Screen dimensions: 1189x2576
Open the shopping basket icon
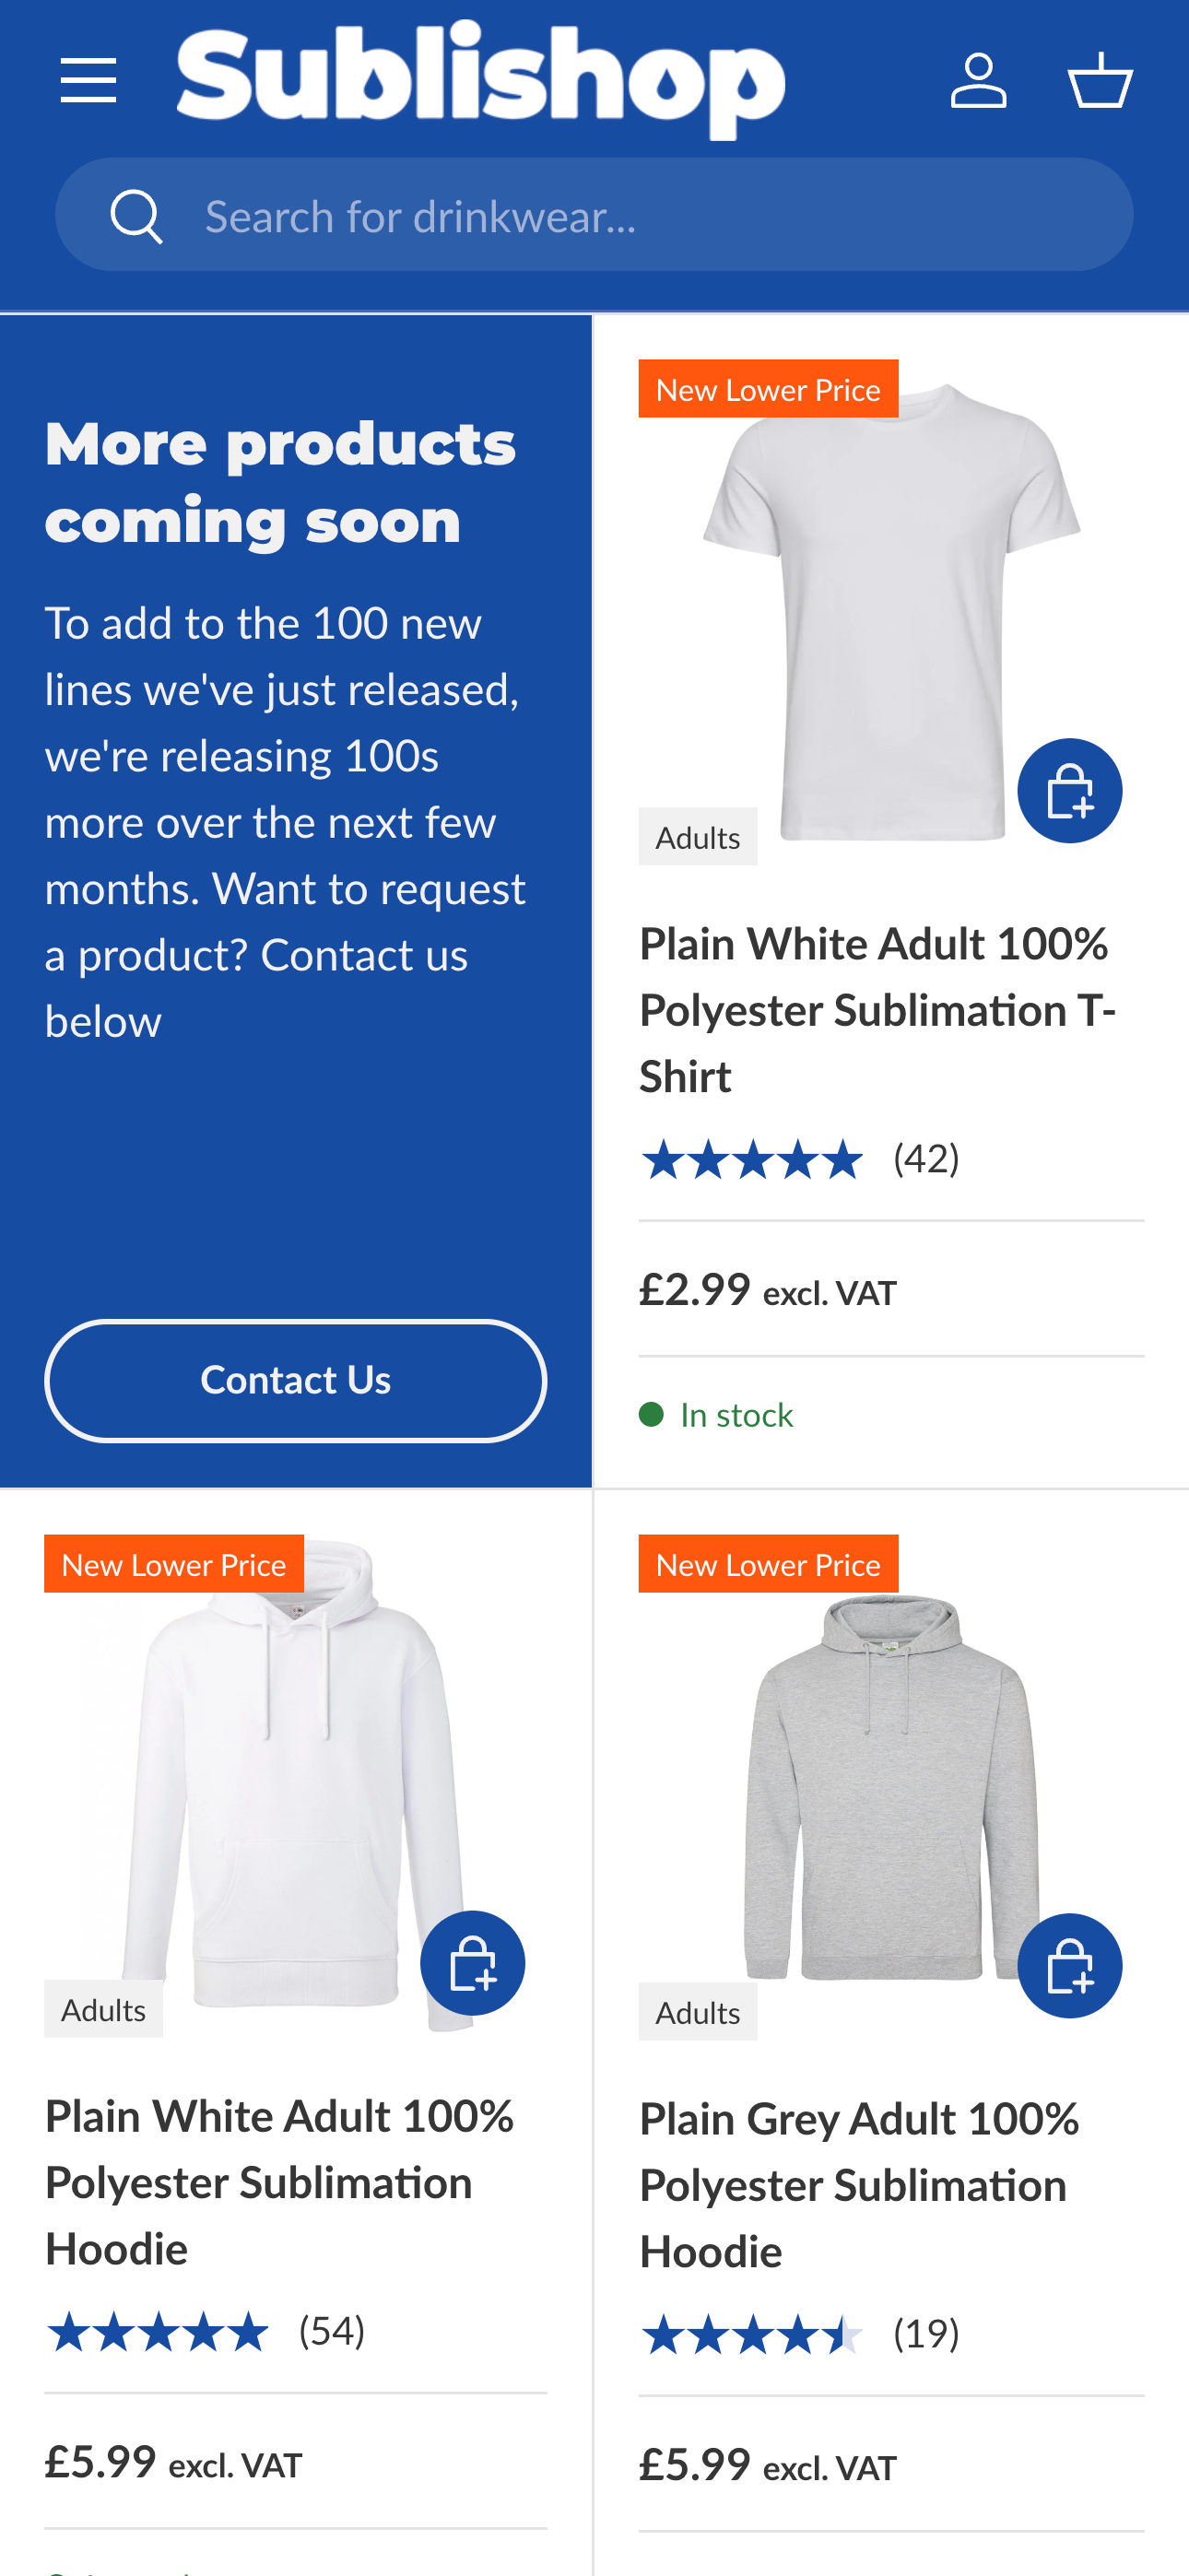coord(1100,80)
